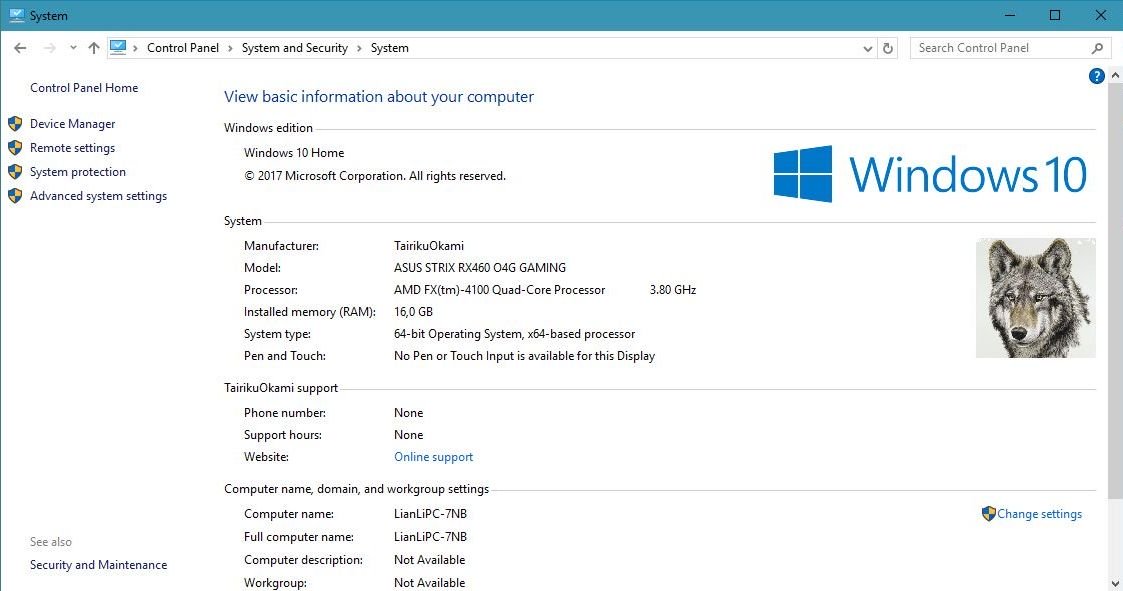Click the forward navigation arrow
The height and width of the screenshot is (591, 1123).
pyautogui.click(x=49, y=48)
